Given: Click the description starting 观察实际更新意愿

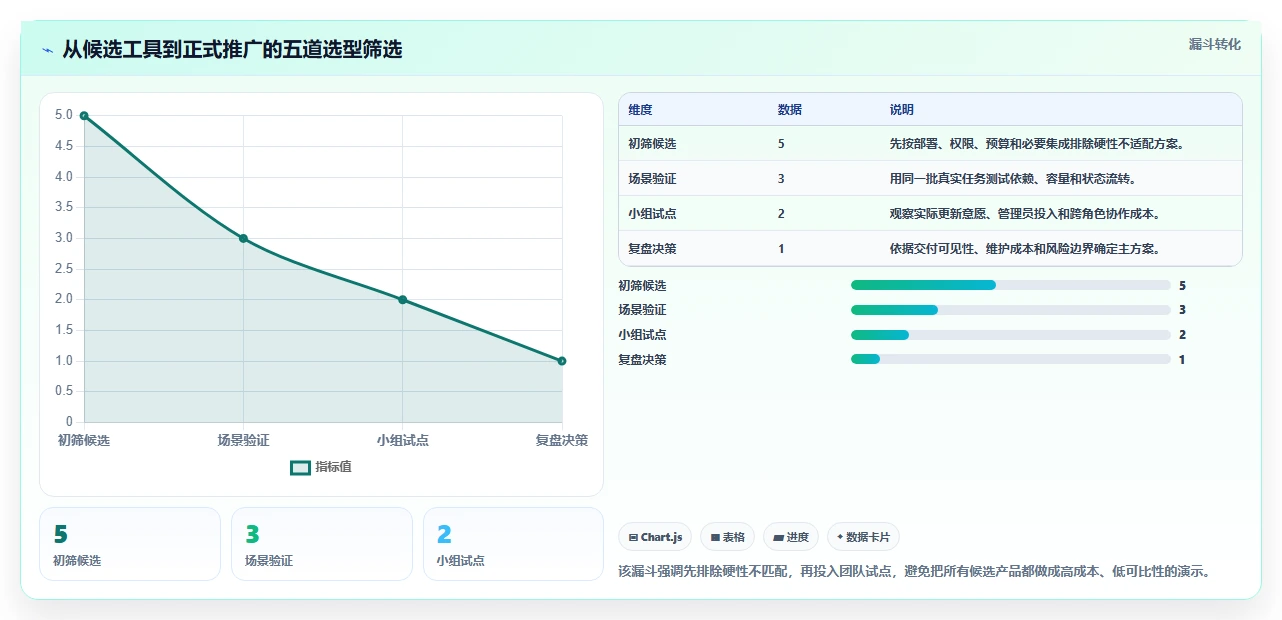Looking at the screenshot, I should (x=1024, y=214).
